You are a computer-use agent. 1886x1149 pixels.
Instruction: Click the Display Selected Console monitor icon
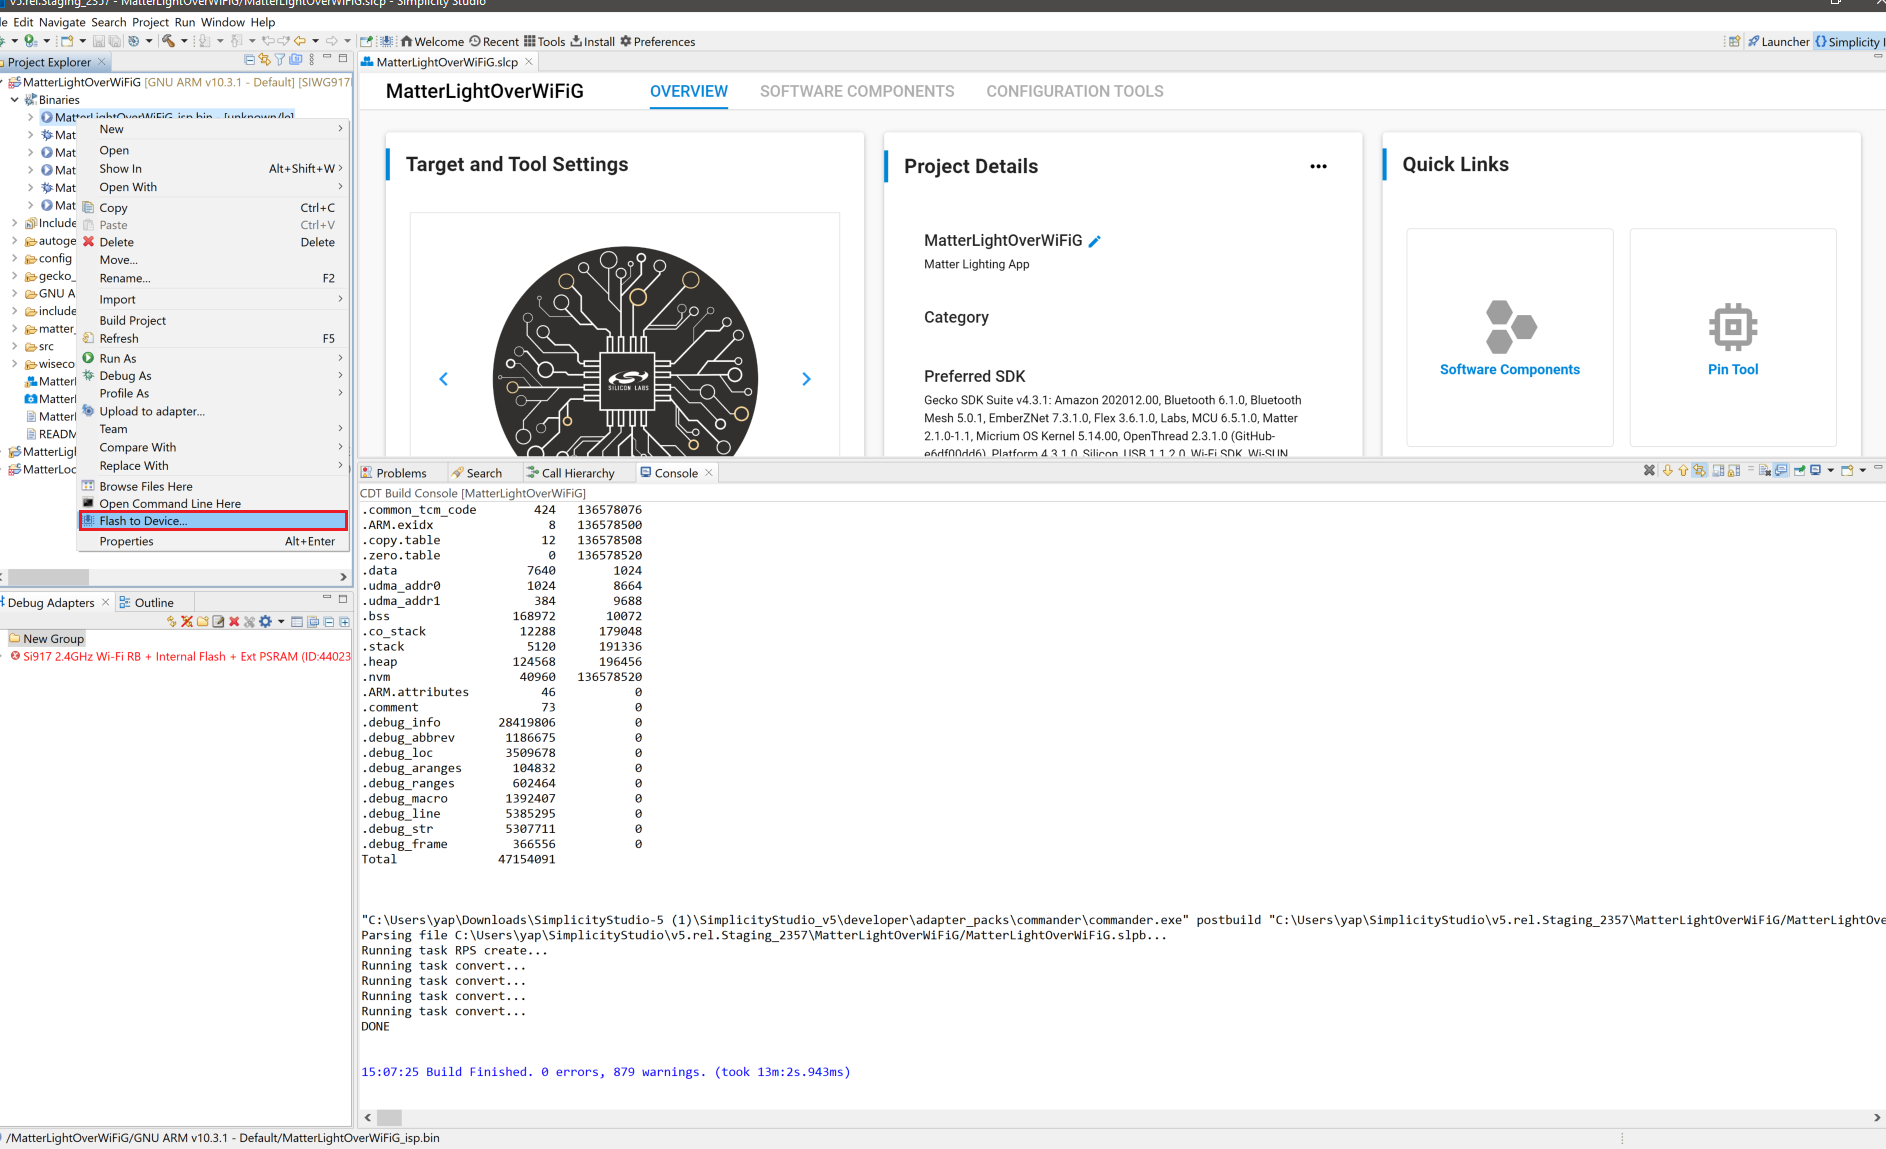pyautogui.click(x=1815, y=470)
